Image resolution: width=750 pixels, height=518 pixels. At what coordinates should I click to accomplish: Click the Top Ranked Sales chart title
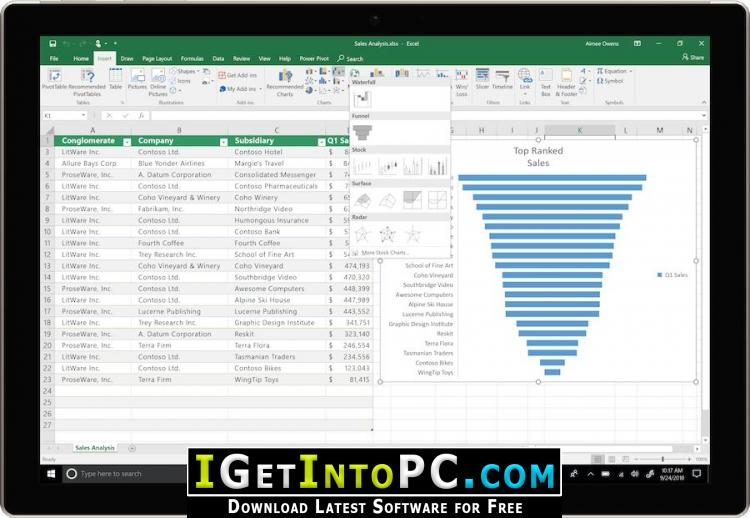pyautogui.click(x=538, y=157)
